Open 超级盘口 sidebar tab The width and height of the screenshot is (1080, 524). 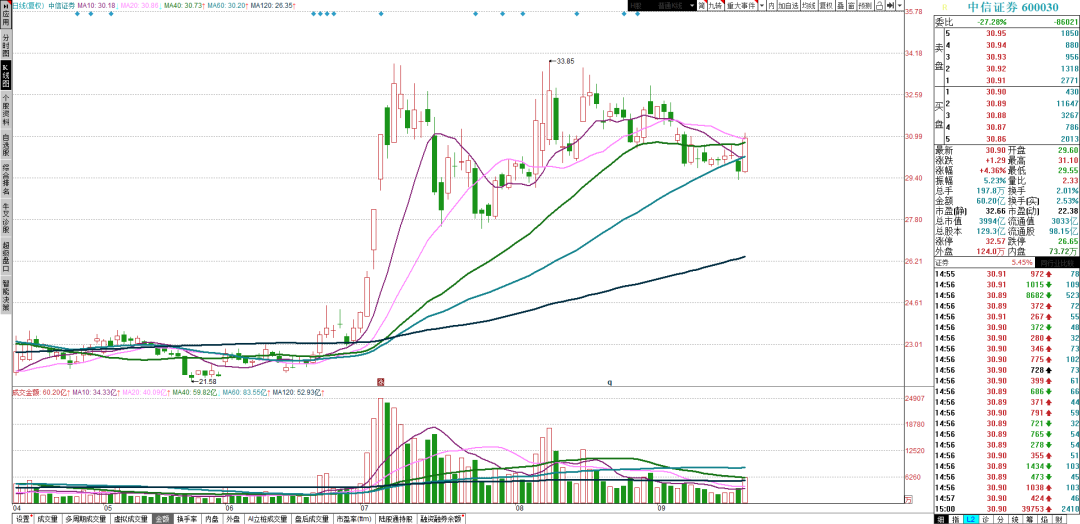(6, 258)
